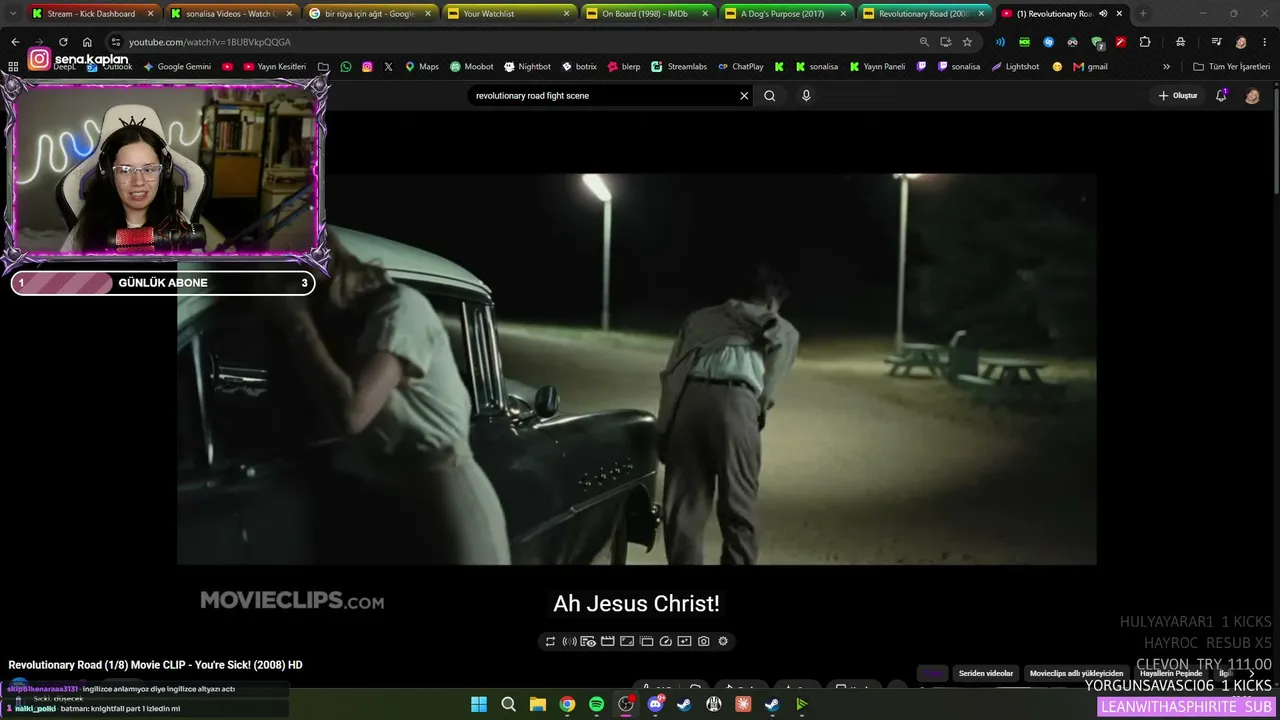Open the blerp bookmark

[623, 67]
